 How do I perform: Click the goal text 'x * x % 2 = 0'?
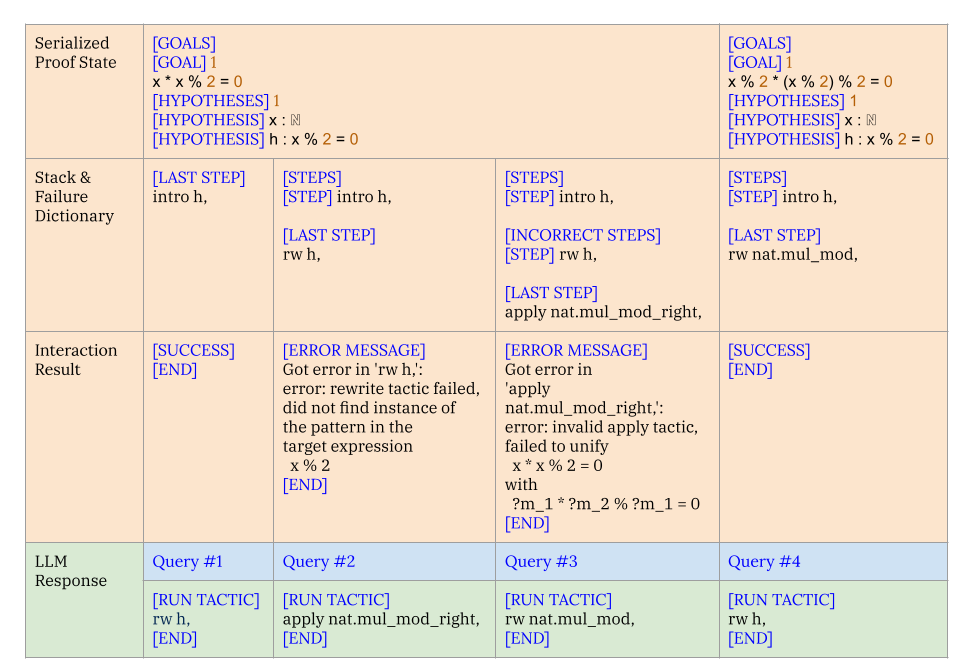197,82
